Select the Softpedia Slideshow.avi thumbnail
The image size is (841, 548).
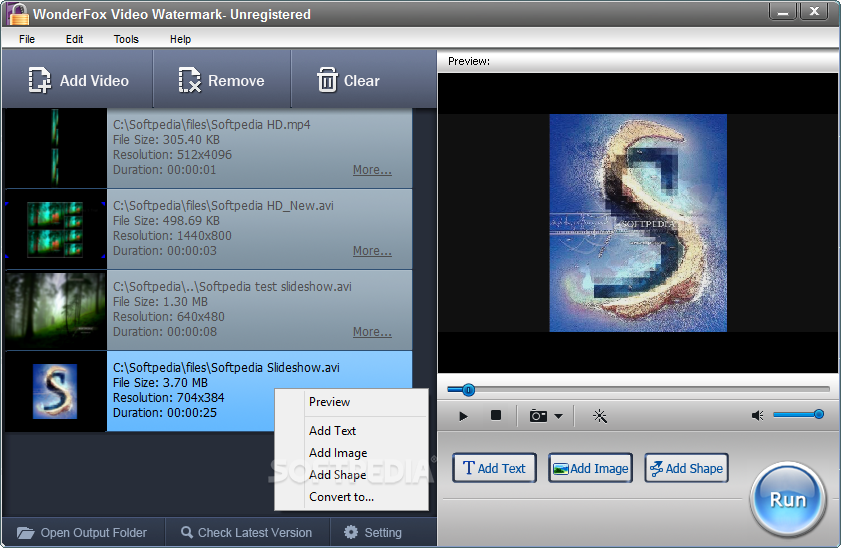(x=55, y=391)
